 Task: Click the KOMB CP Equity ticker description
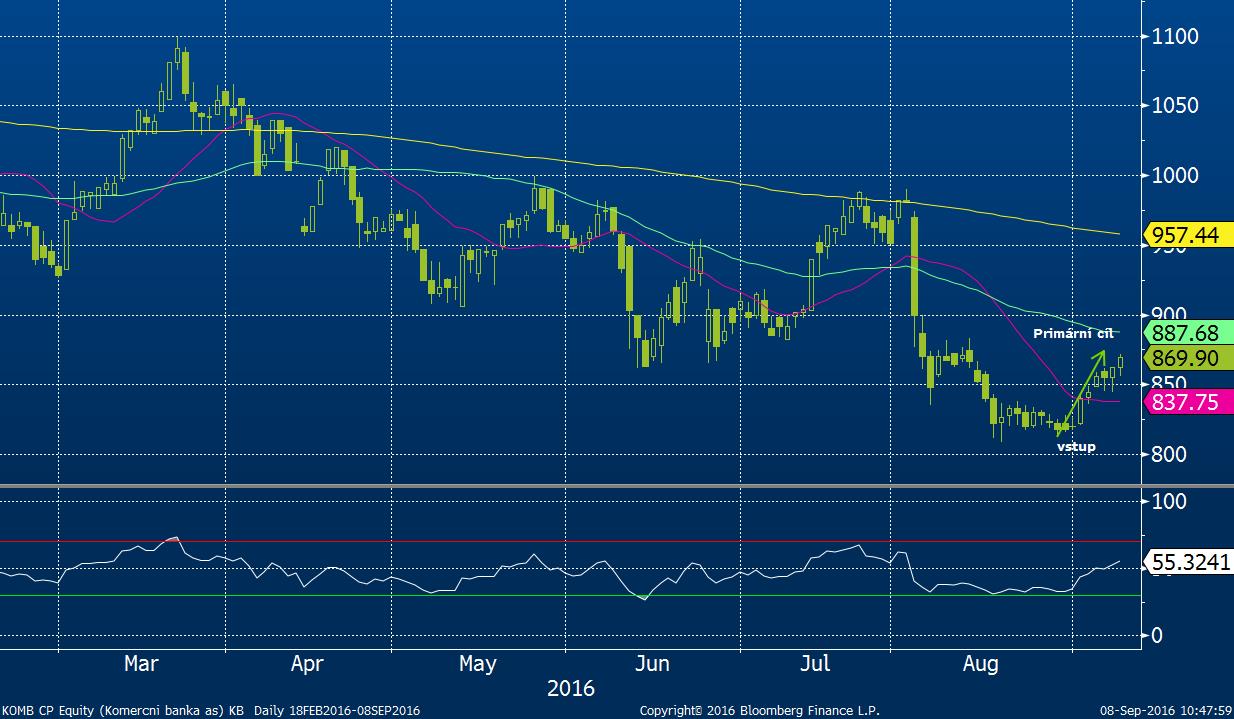pyautogui.click(x=210, y=711)
